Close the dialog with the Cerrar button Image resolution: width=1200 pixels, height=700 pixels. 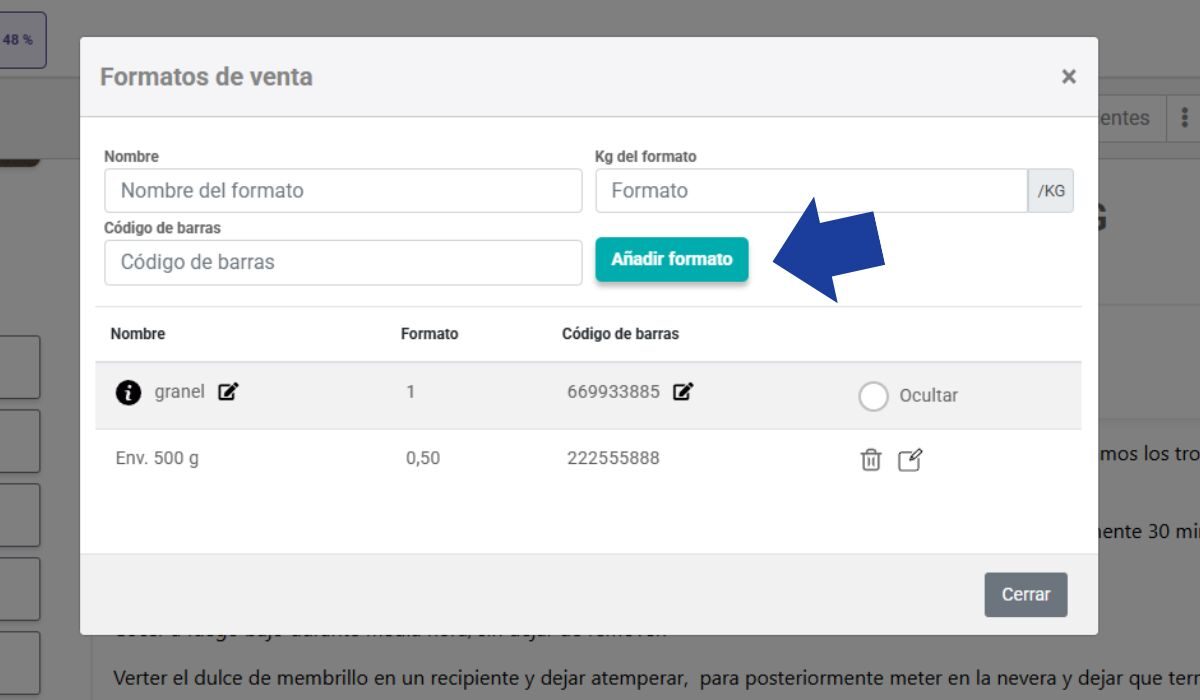pyautogui.click(x=1026, y=593)
